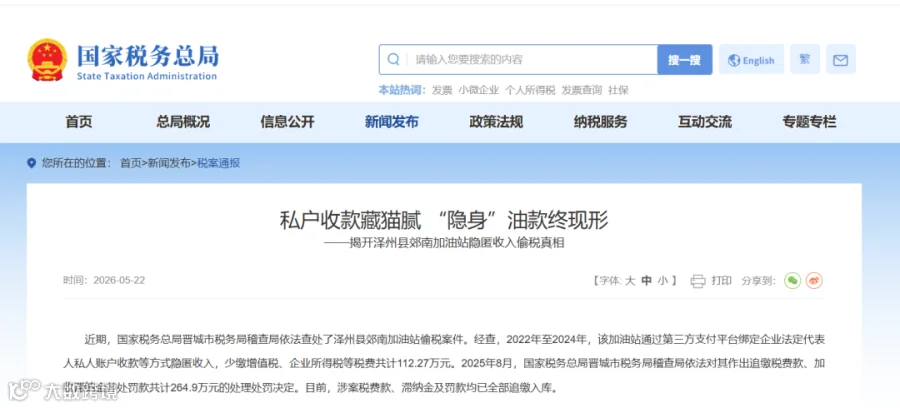900x408 pixels.
Task: Open 首页 navigation menu
Action: click(x=79, y=122)
